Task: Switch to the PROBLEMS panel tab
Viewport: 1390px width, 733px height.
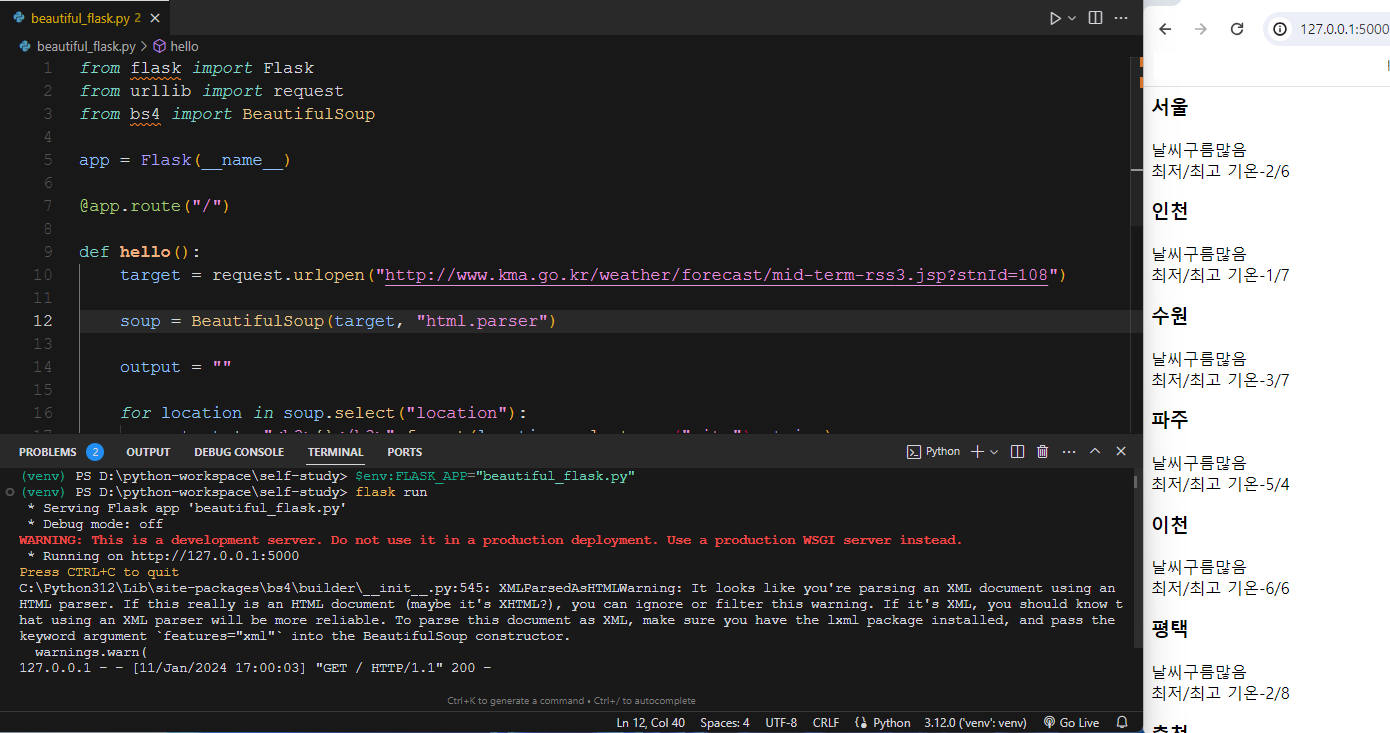Action: [60, 452]
